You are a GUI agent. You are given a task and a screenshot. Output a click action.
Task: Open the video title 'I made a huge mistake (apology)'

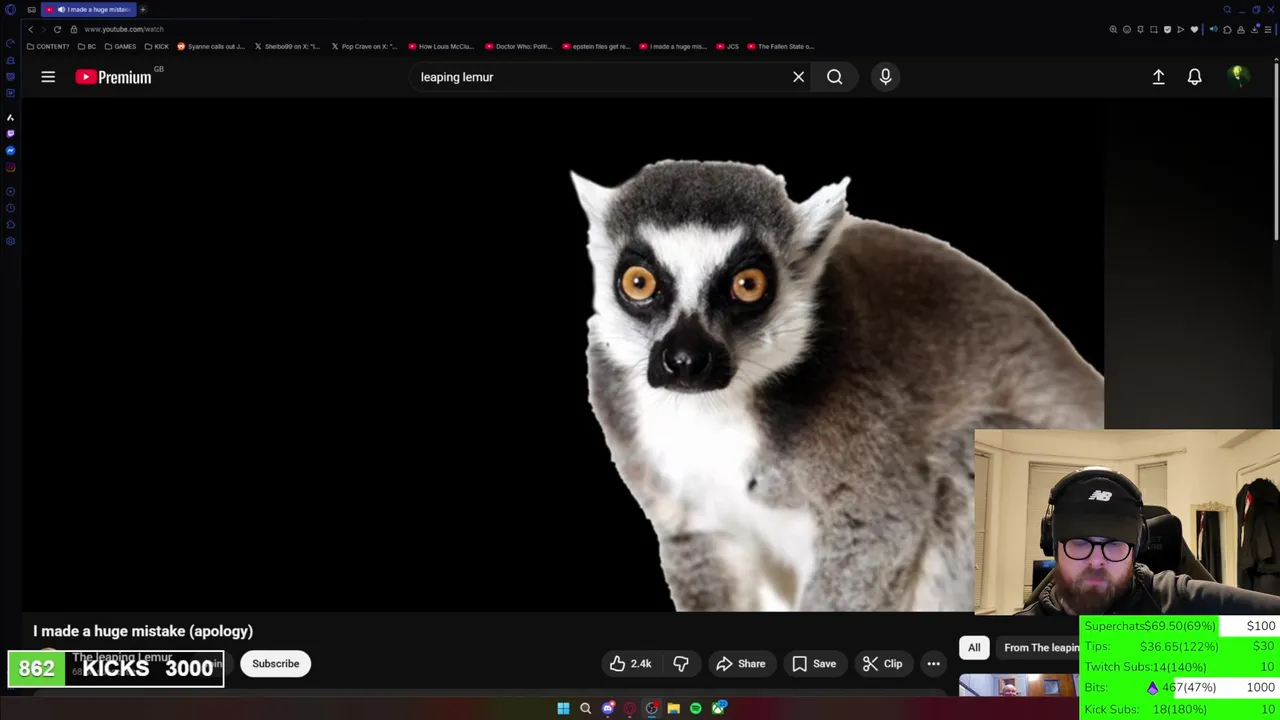pos(143,631)
